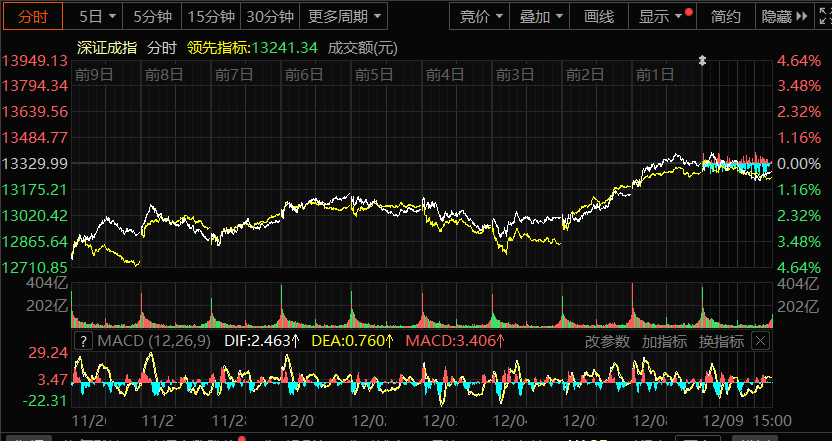The width and height of the screenshot is (832, 441).
Task: Click the 隐藏 hide button
Action: 781,16
